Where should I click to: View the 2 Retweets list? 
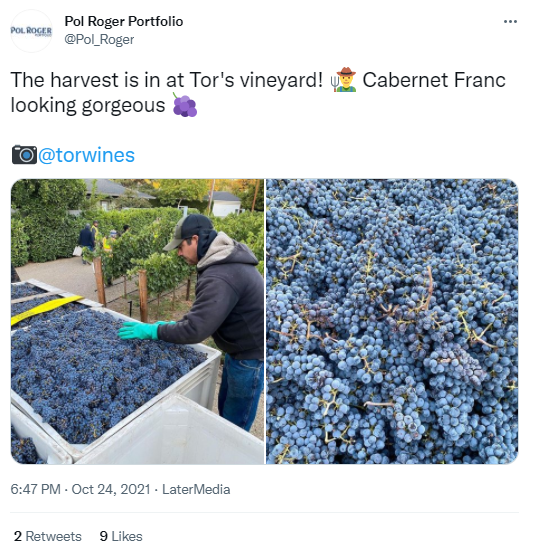(47, 536)
